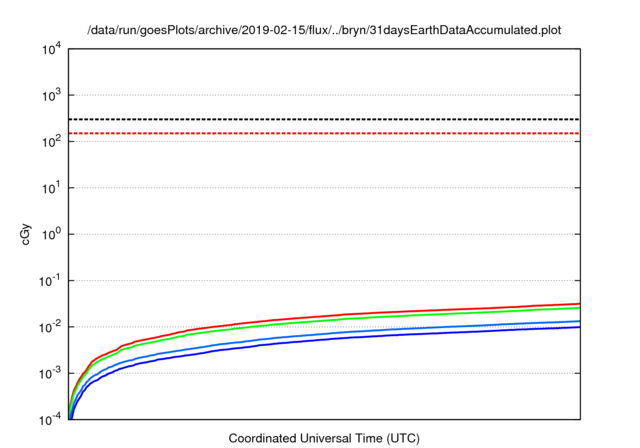
Task: Click the red dashed threshold line
Action: [324, 133]
